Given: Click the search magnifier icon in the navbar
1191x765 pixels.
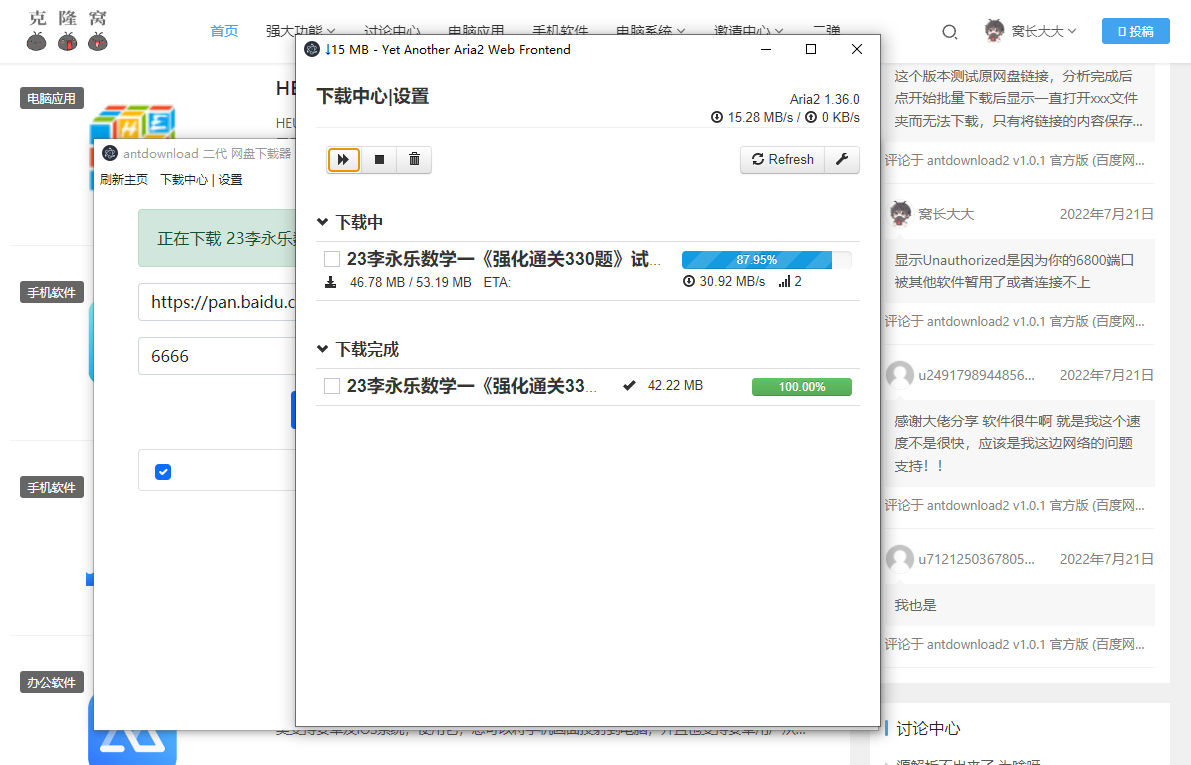Looking at the screenshot, I should 948,32.
